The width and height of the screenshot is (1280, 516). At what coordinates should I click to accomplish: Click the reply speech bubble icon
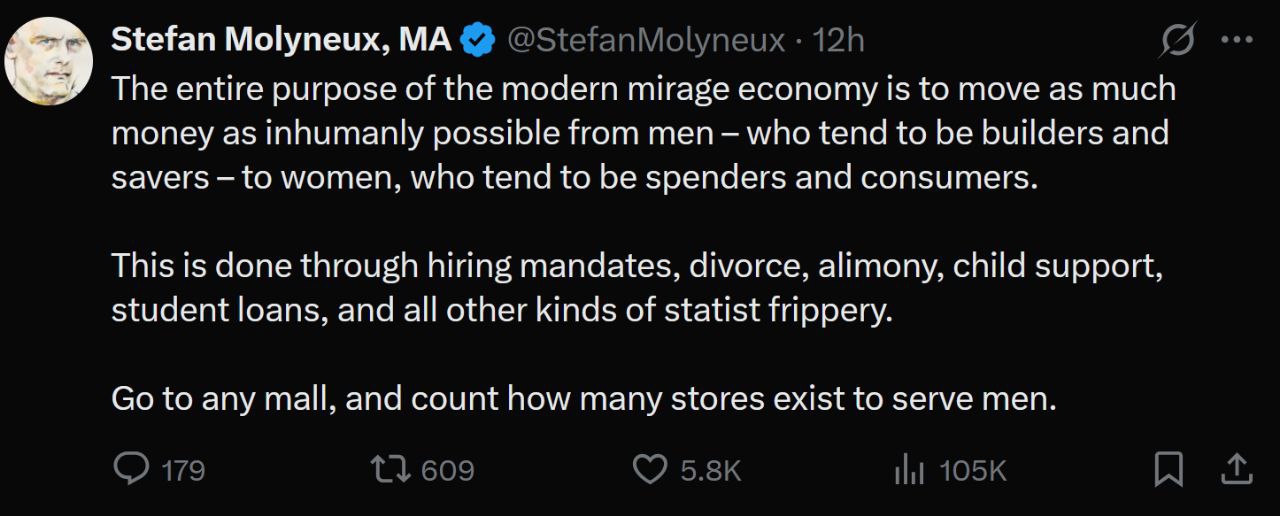(x=131, y=469)
